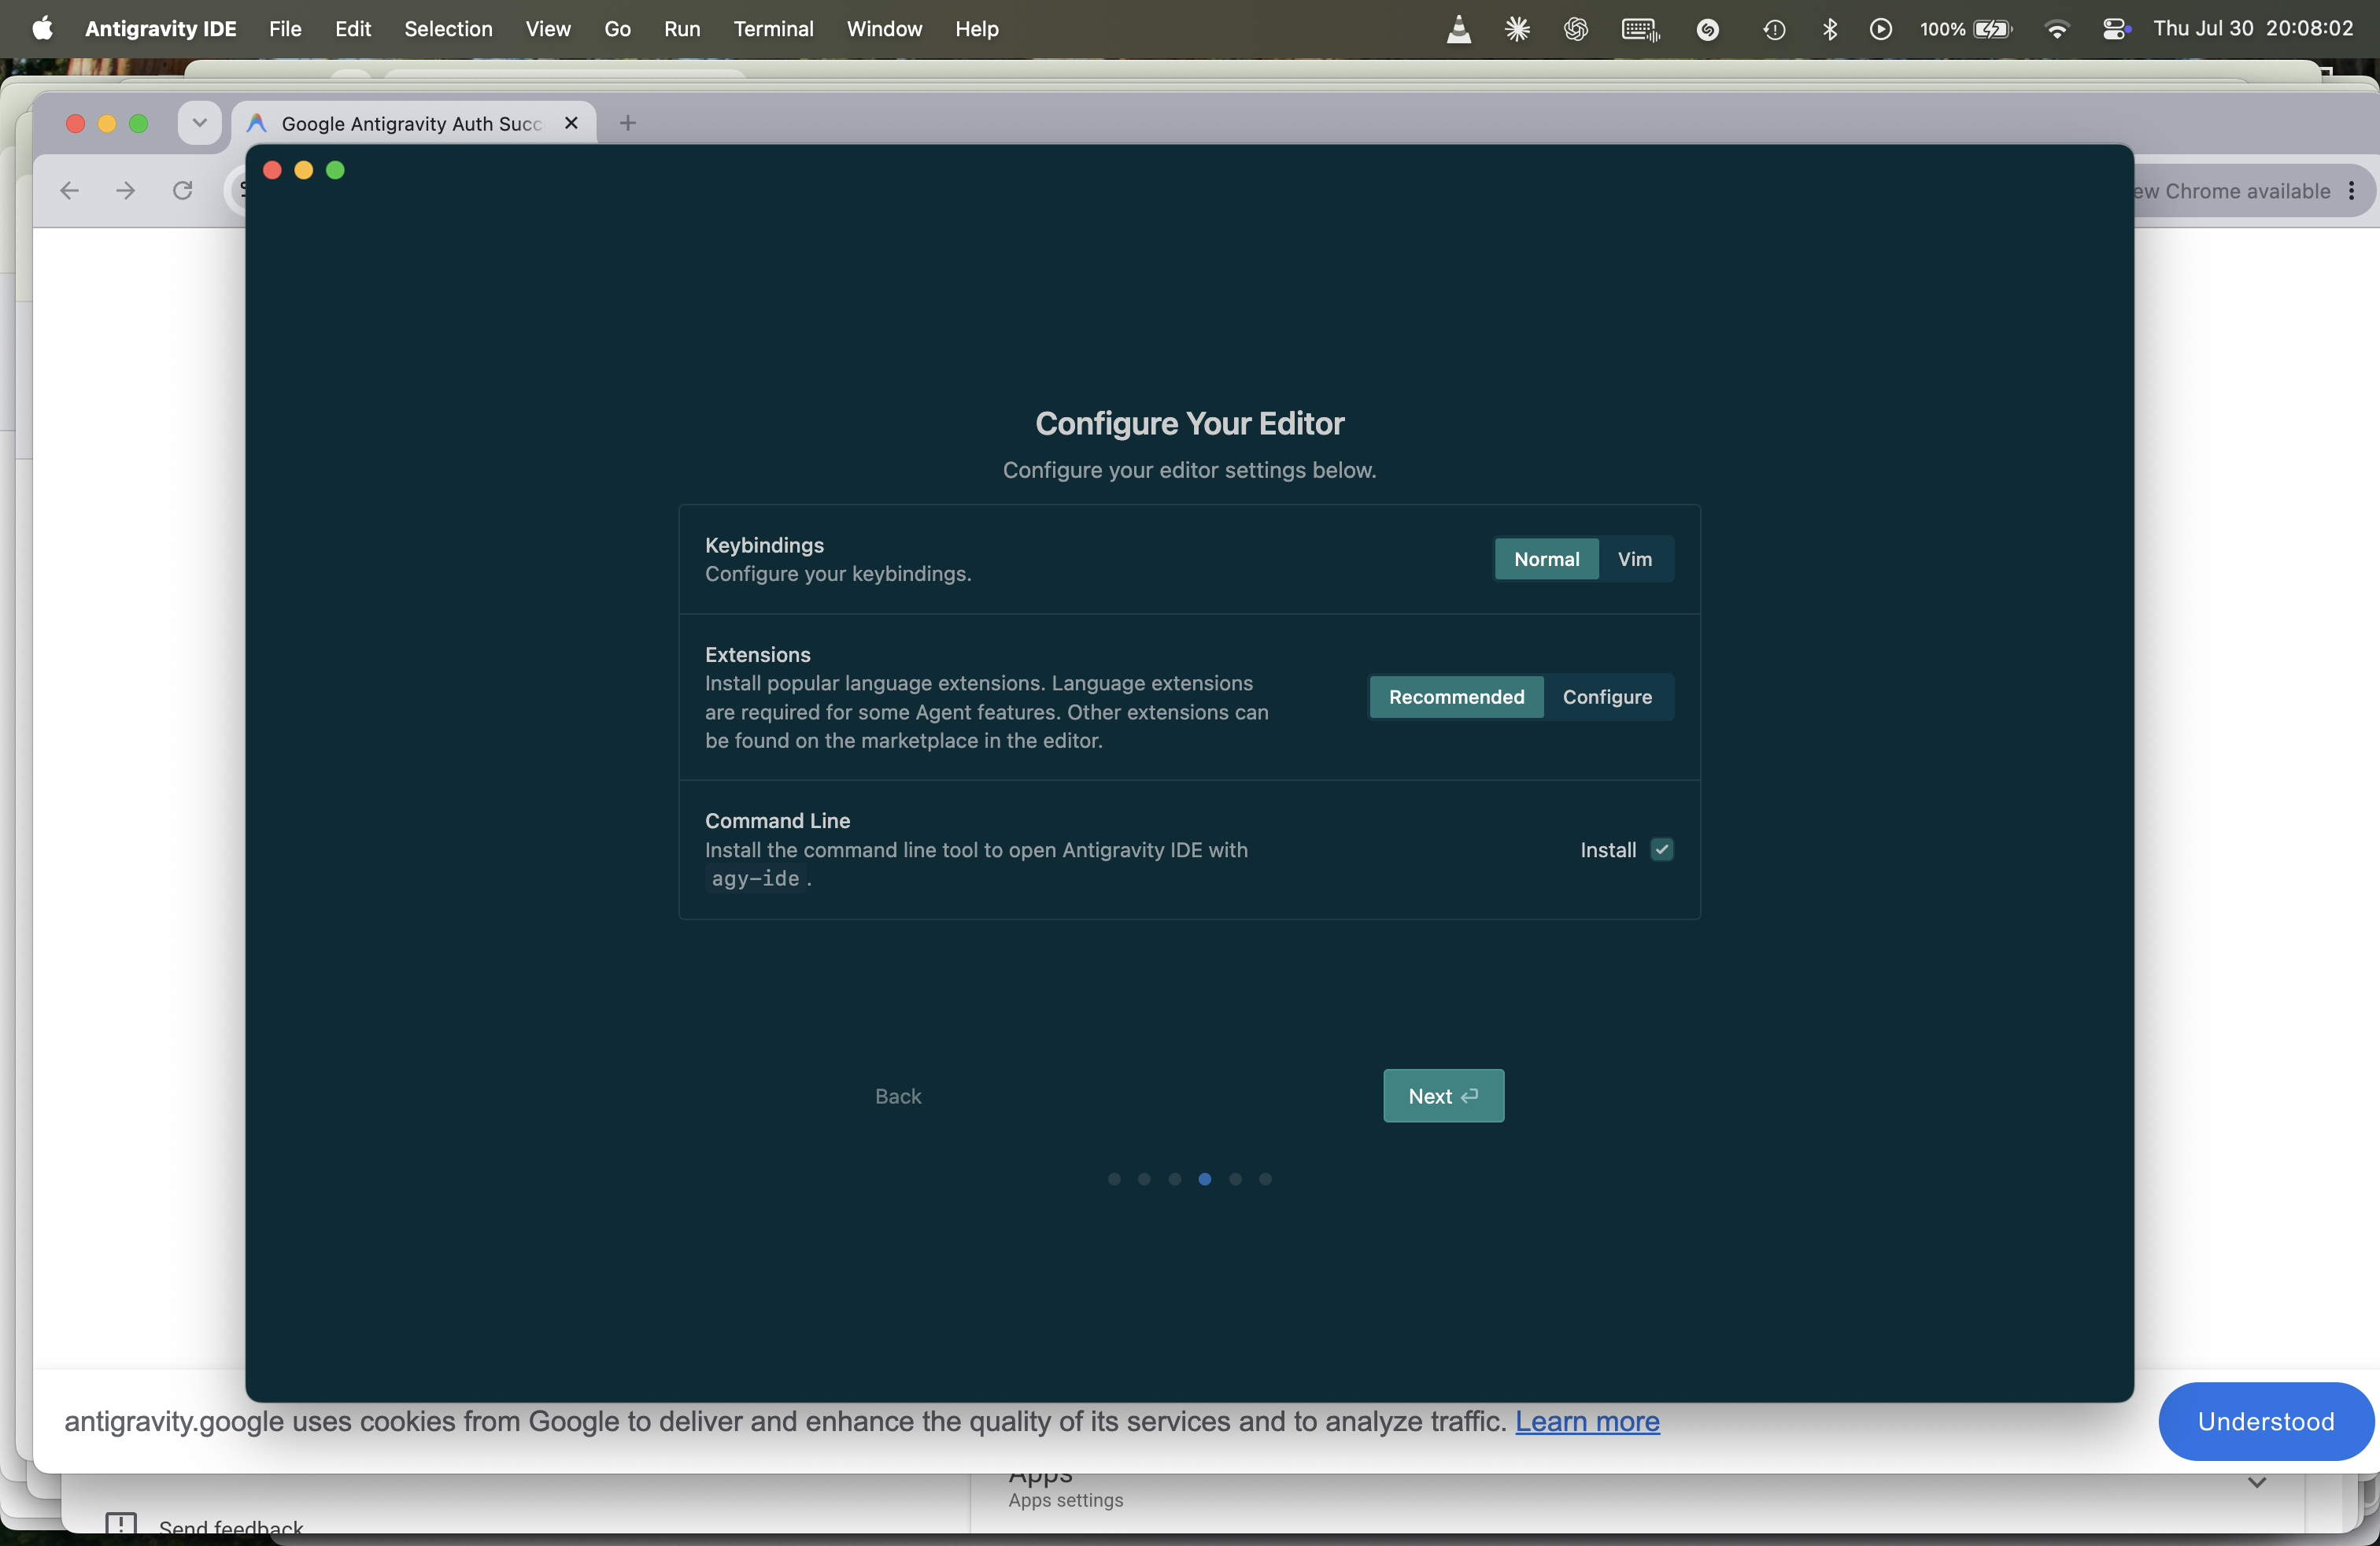Open the View menu
This screenshot has width=2380, height=1546.
coord(548,29)
